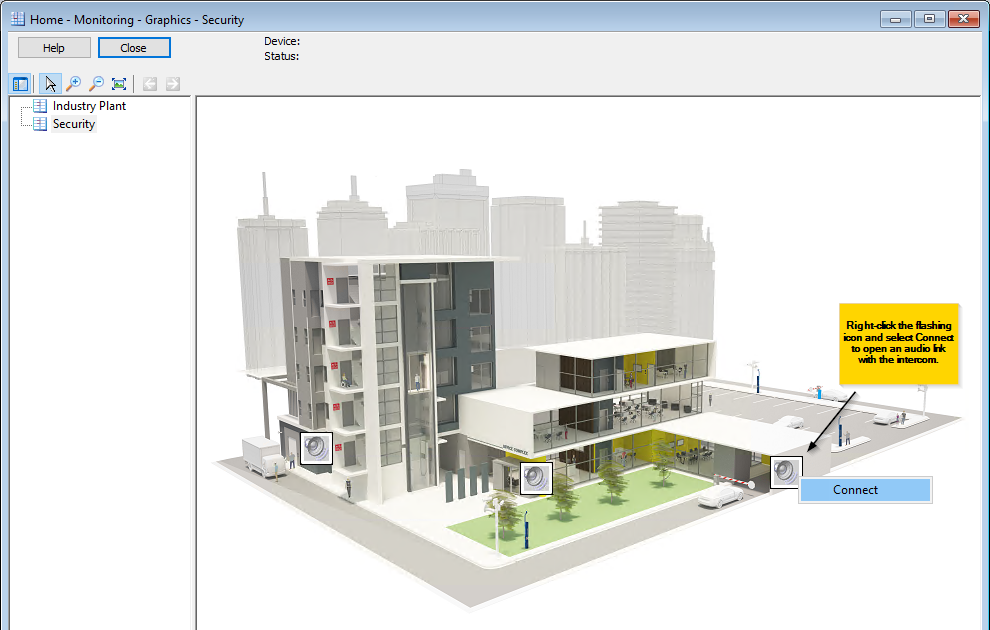The image size is (990, 630).
Task: Click the forward arrow in toolbar
Action: [x=173, y=84]
